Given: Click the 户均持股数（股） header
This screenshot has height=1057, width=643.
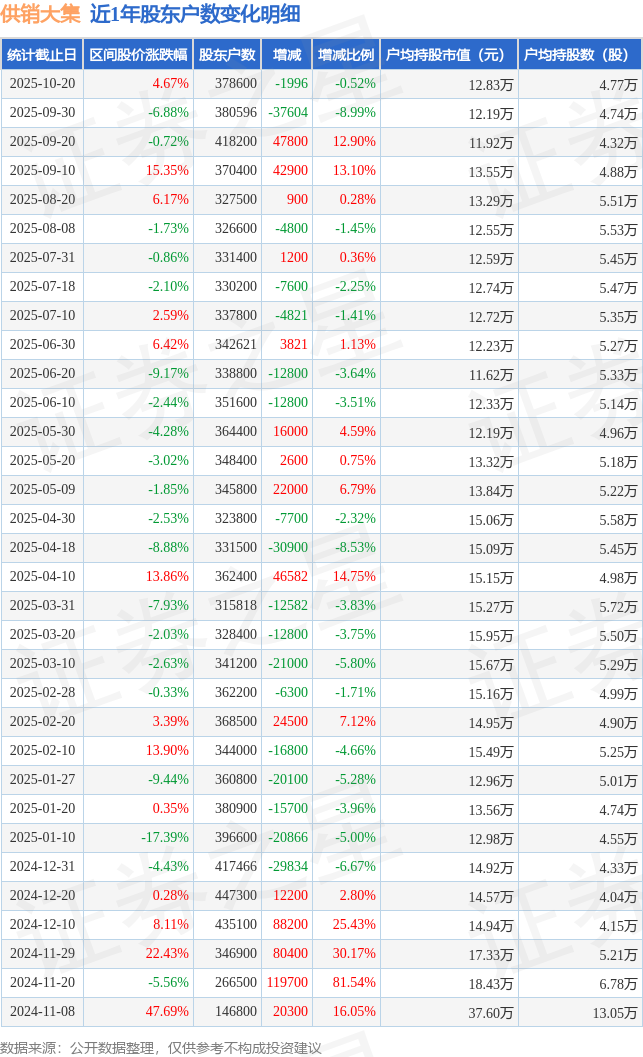Looking at the screenshot, I should (x=581, y=55).
